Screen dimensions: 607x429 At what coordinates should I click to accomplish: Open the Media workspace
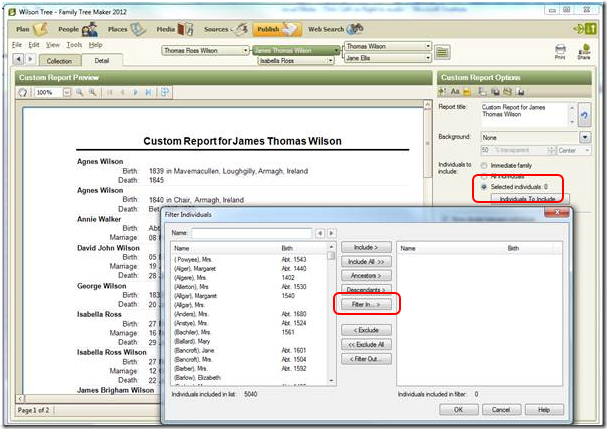[x=174, y=29]
